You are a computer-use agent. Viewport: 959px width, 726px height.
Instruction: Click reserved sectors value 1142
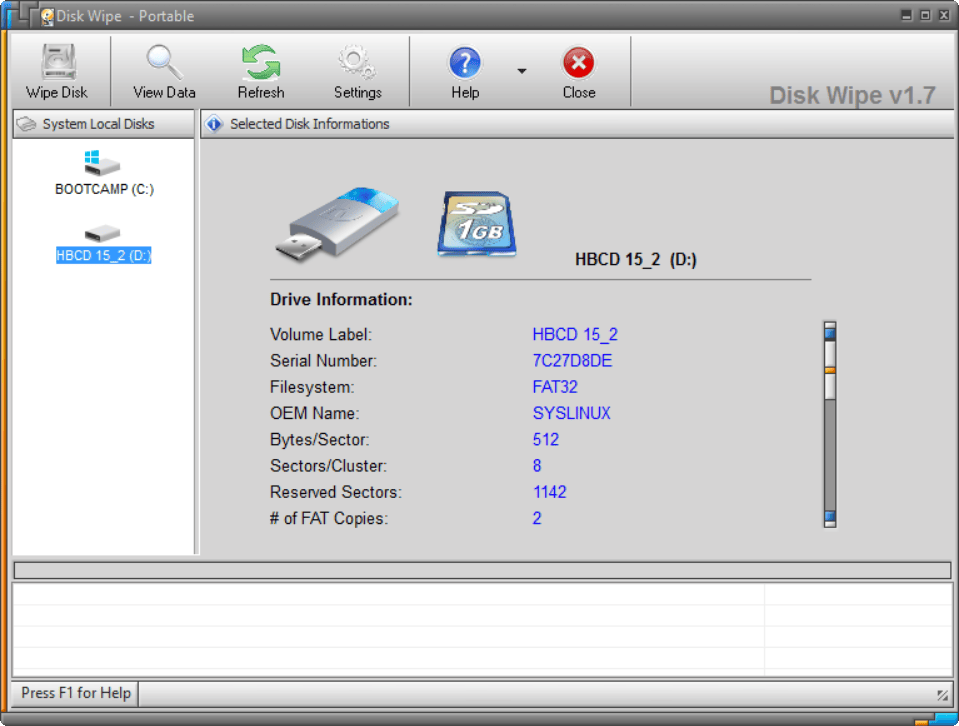tap(549, 492)
